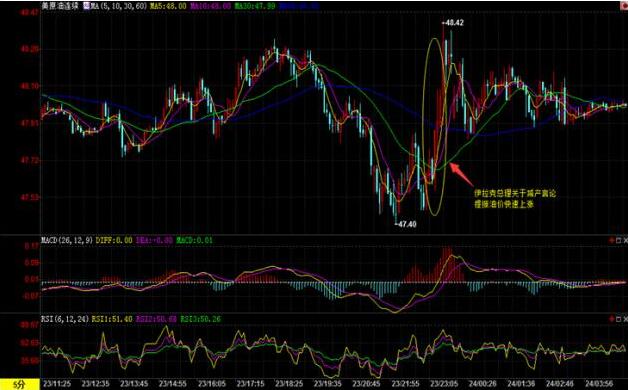Image resolution: width=628 pixels, height=390 pixels.
Task: Click the MACD(26,12,9) indicator label
Action: coord(67,240)
